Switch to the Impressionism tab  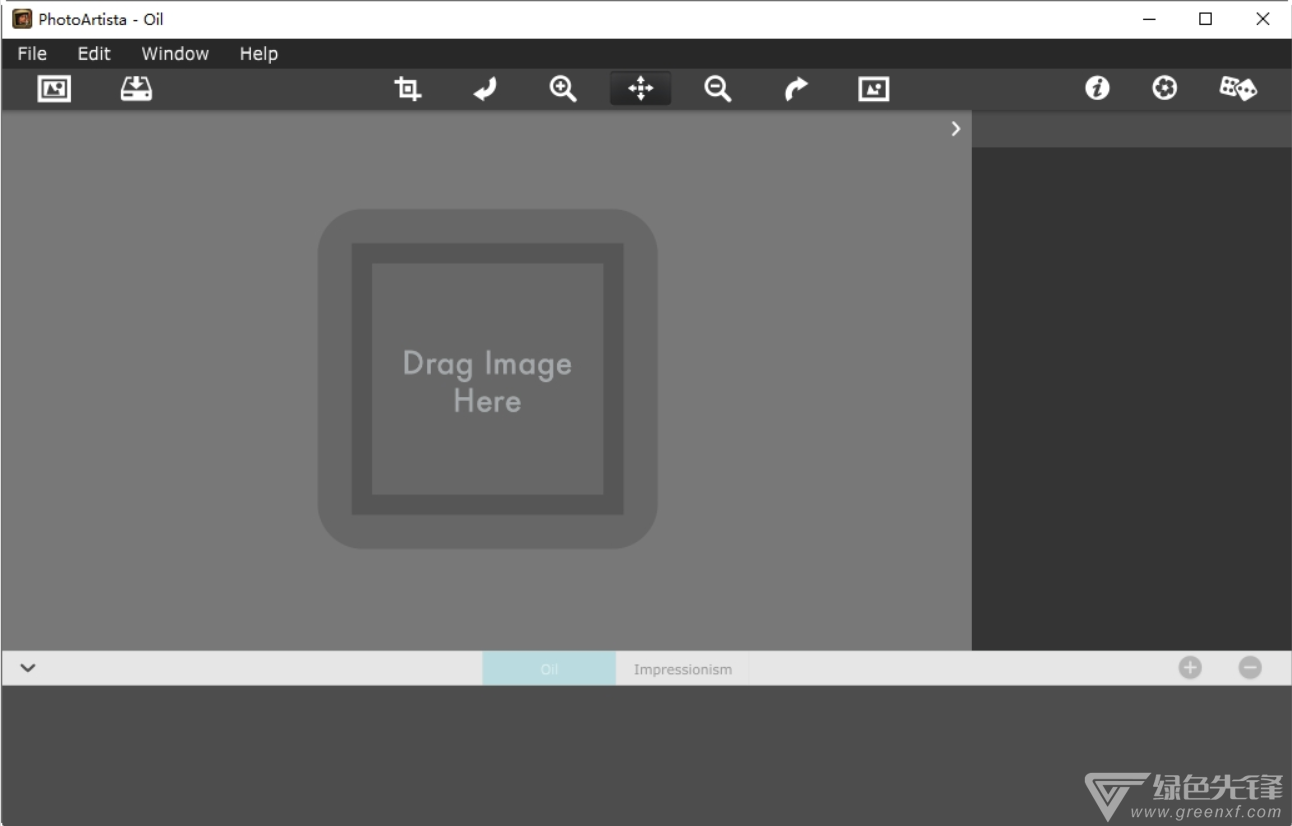(x=683, y=669)
